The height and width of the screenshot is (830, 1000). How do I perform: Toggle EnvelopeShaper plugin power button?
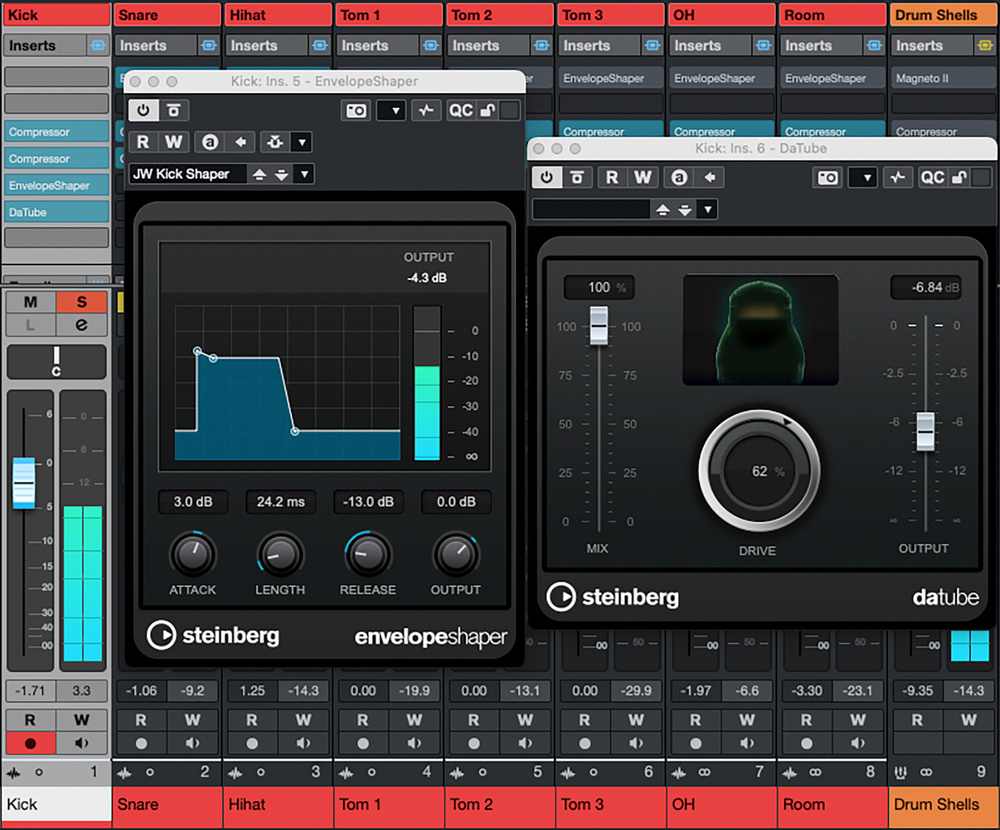point(143,110)
